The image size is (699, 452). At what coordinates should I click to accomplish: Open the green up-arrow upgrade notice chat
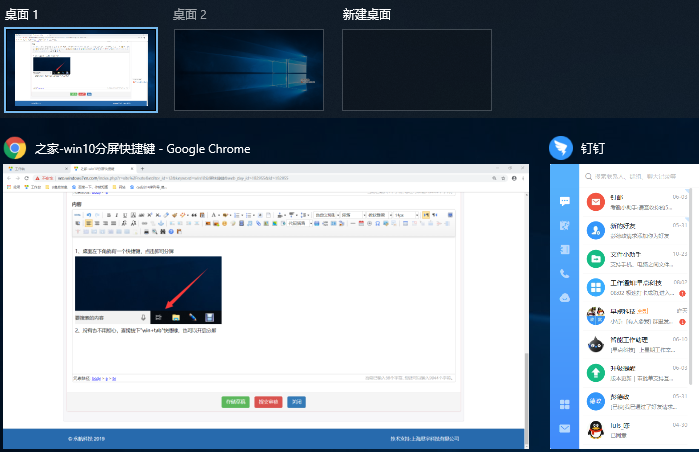coord(595,372)
